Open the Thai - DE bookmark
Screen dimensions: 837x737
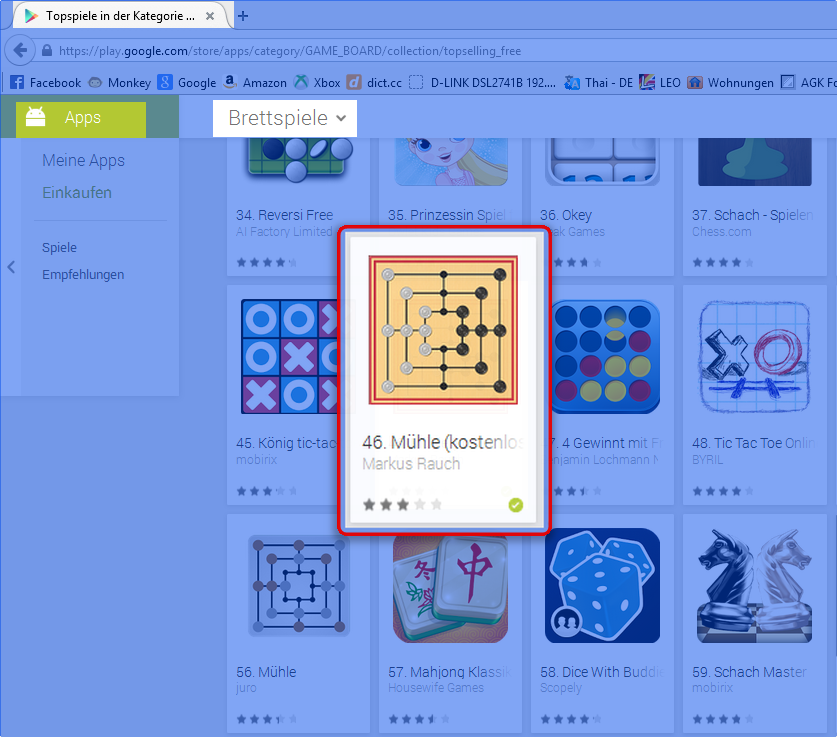tap(598, 83)
